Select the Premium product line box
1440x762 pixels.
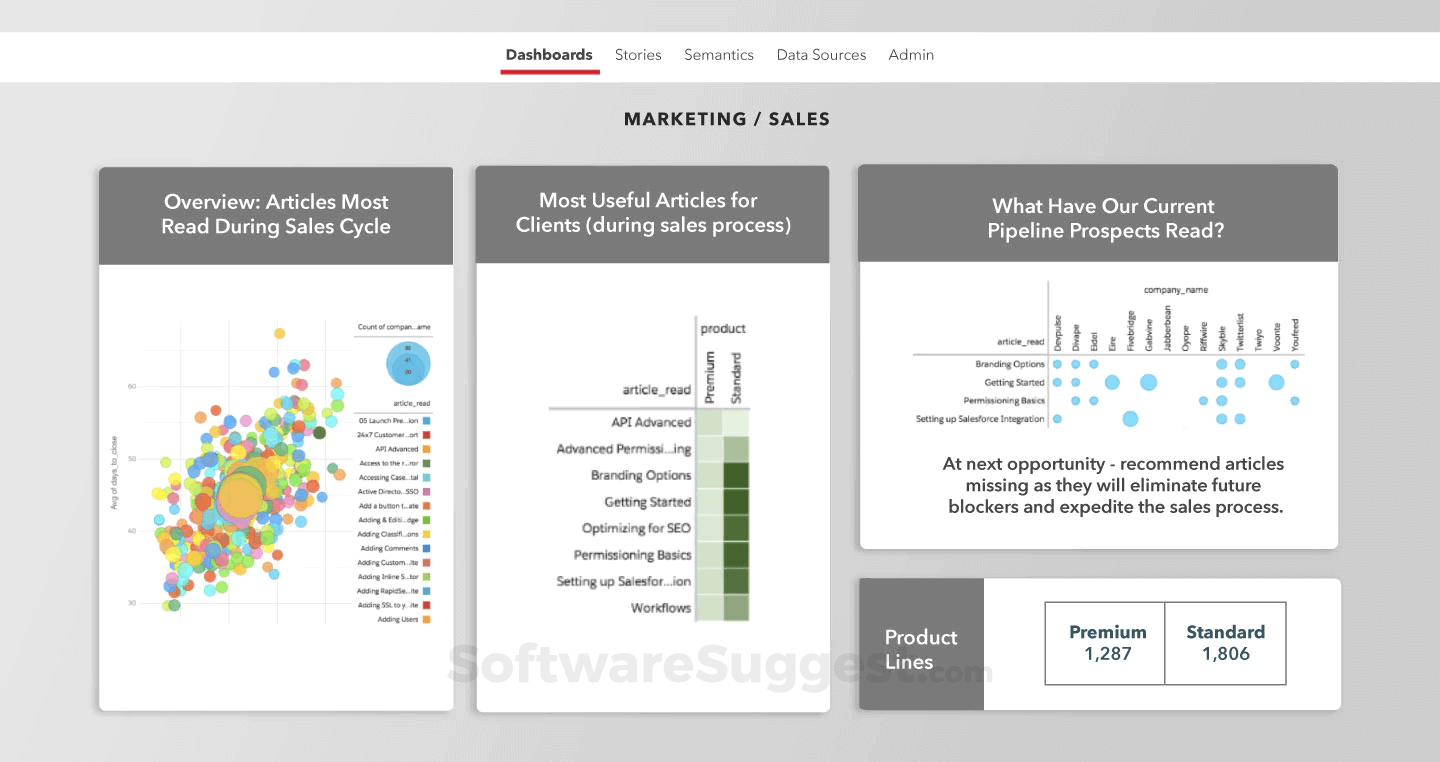coord(1105,643)
